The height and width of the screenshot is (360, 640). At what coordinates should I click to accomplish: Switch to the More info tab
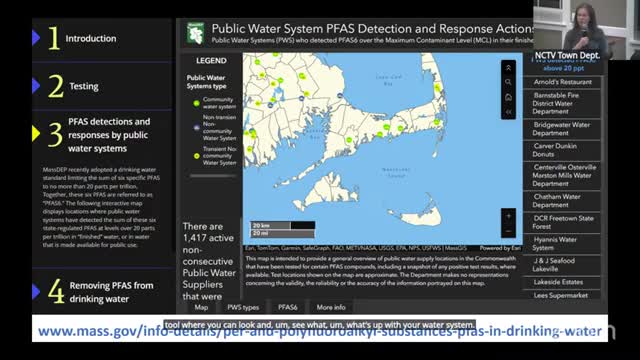pos(331,307)
